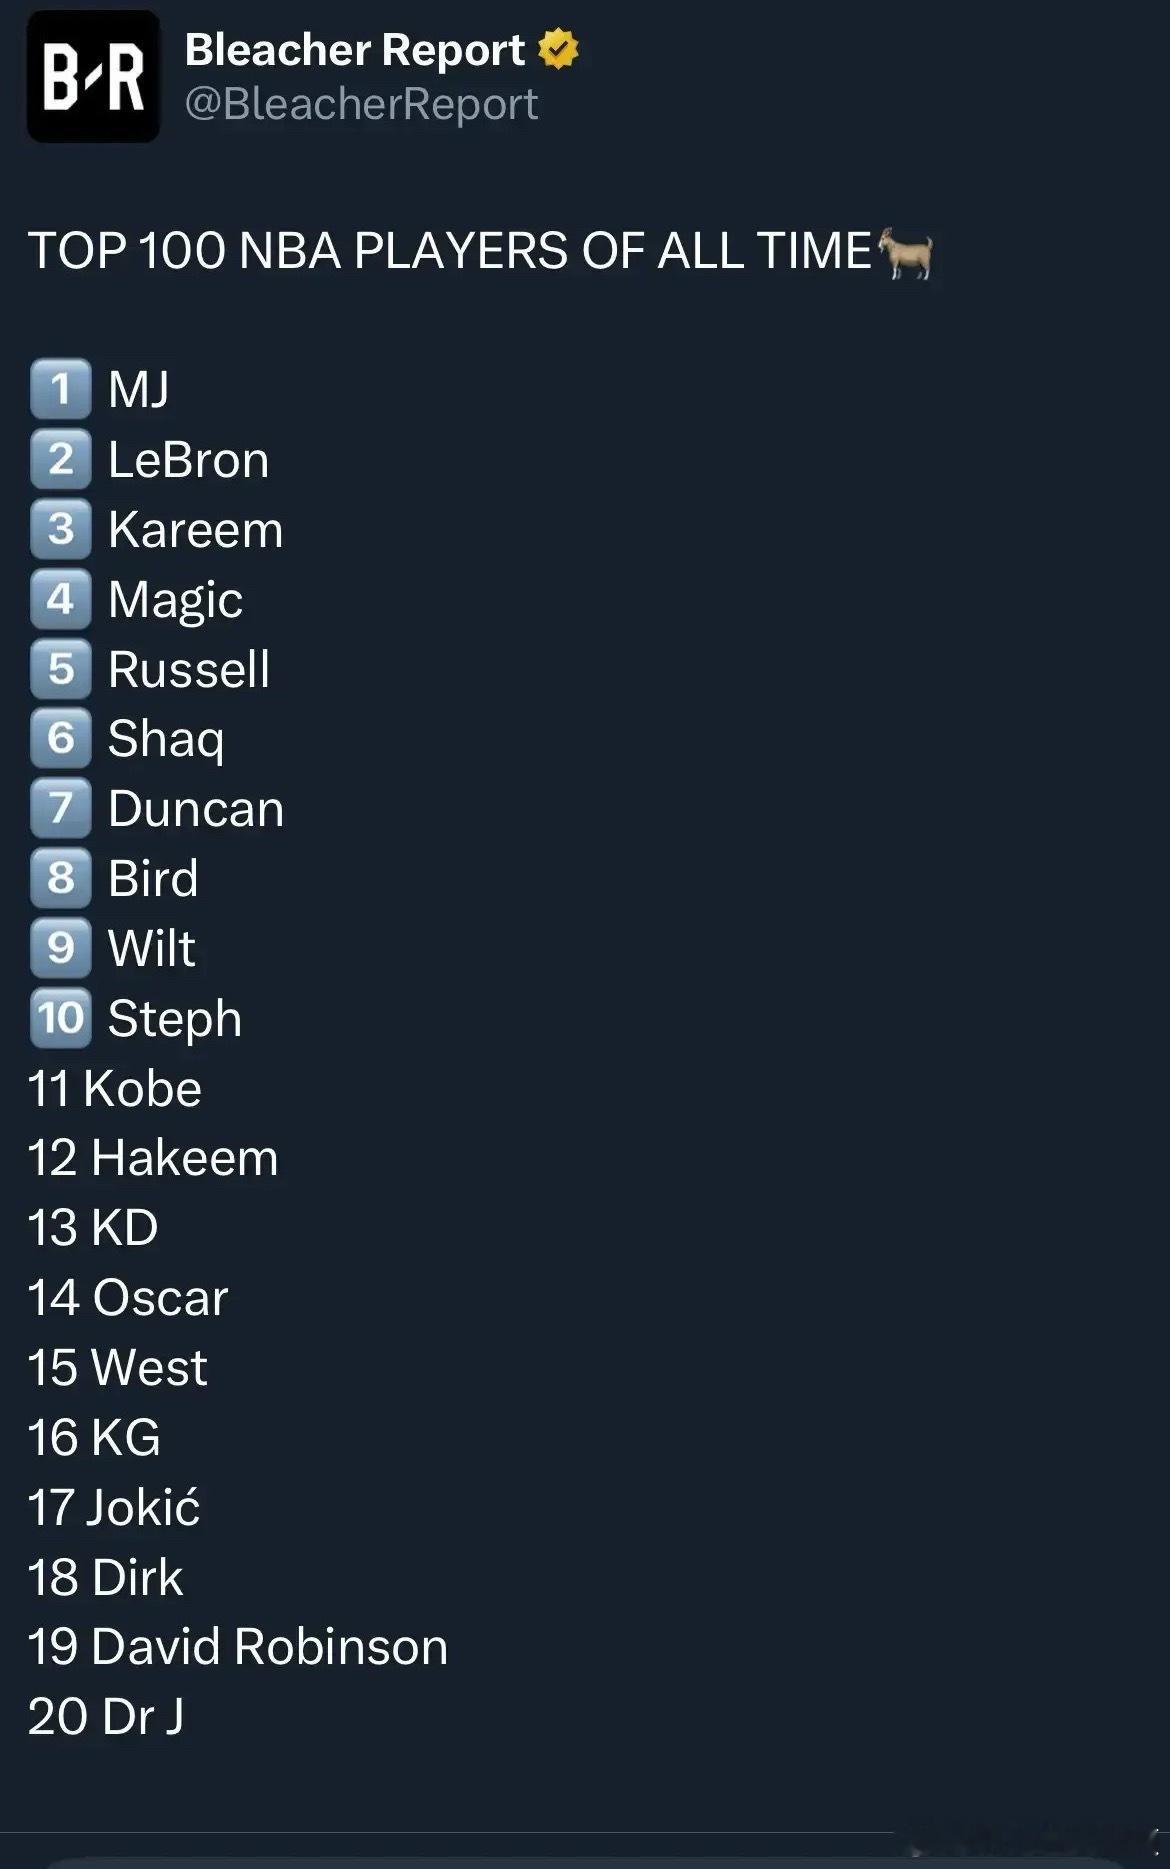Click the 11 Kobe line
1170x1869 pixels.
(x=115, y=1088)
